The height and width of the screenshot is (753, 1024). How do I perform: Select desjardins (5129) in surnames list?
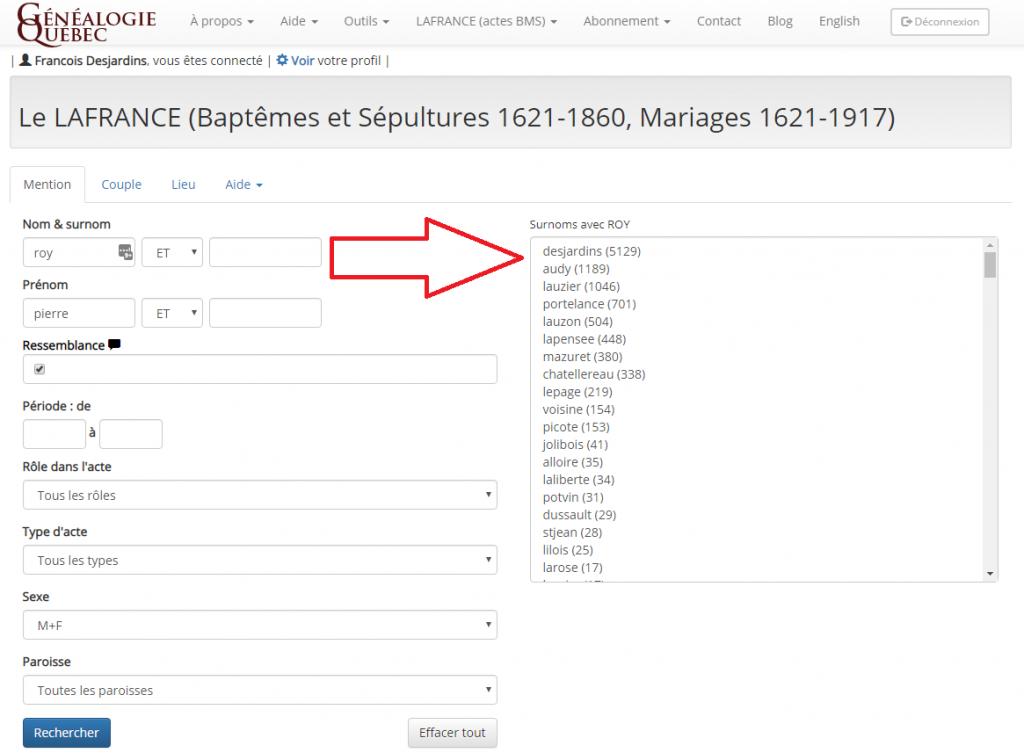[592, 251]
